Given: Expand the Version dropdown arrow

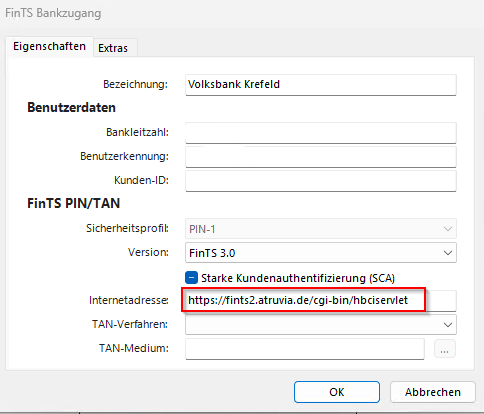Looking at the screenshot, I should click(448, 253).
